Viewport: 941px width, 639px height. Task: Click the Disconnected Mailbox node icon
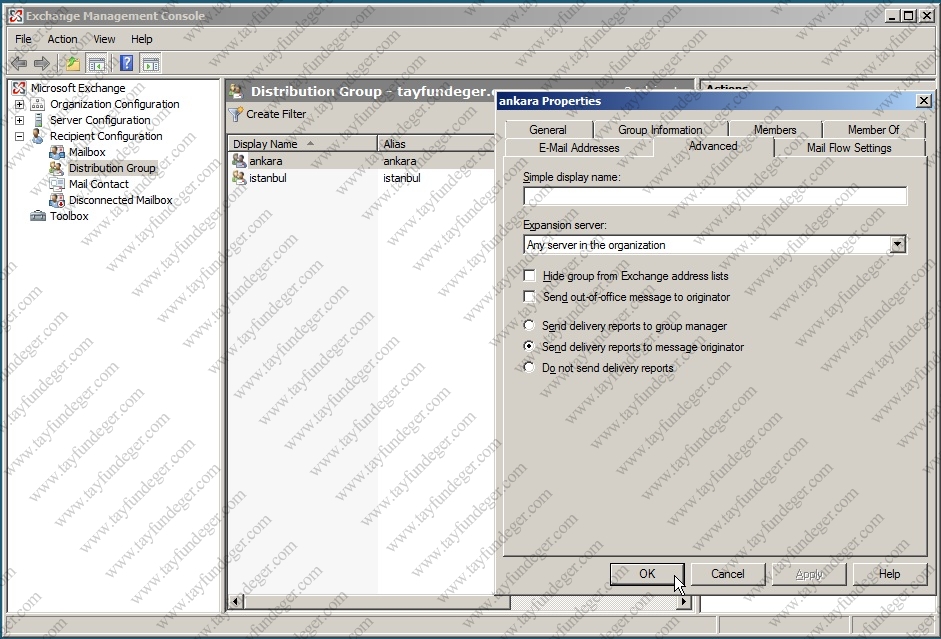[57, 200]
